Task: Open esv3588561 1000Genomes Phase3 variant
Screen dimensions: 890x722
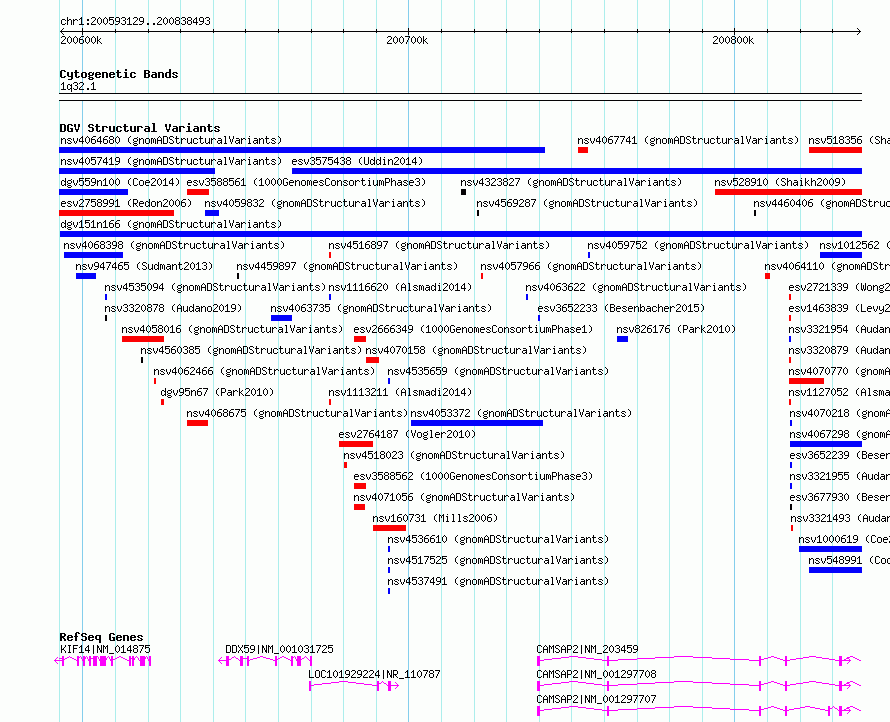Action: point(306,182)
